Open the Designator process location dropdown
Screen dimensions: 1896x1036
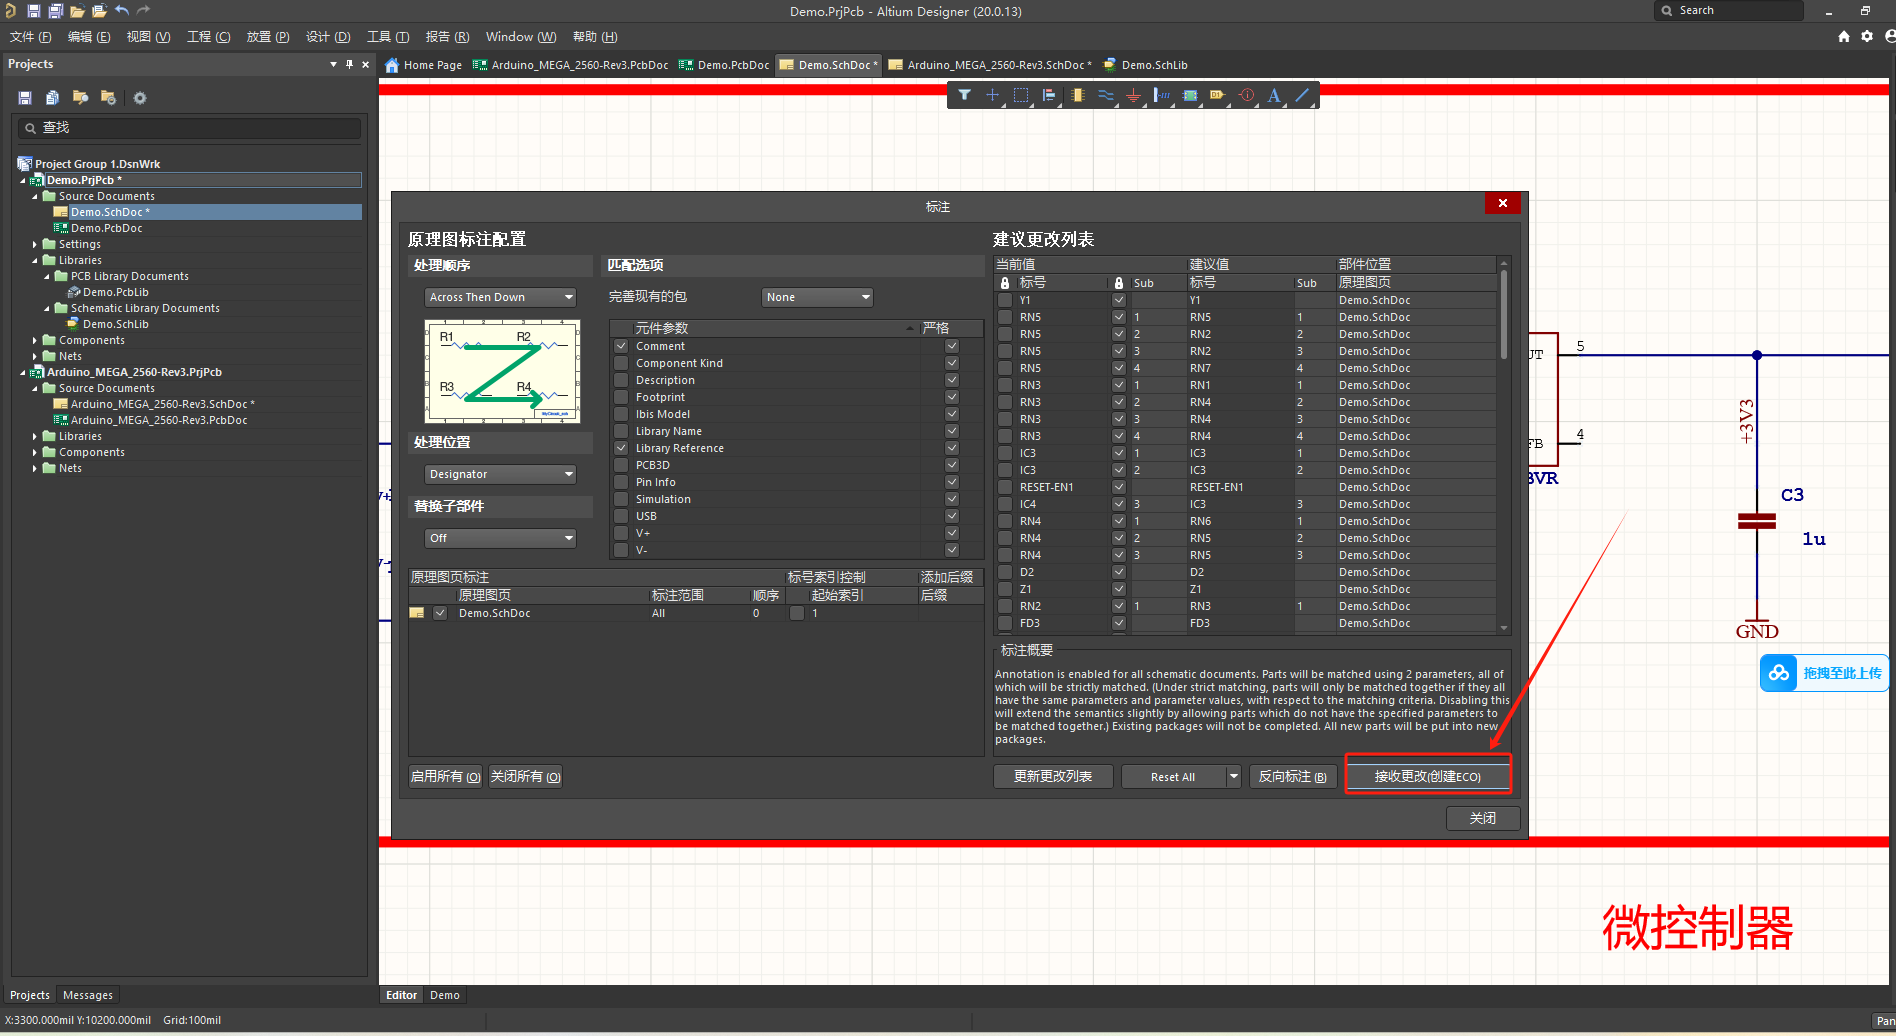[501, 474]
